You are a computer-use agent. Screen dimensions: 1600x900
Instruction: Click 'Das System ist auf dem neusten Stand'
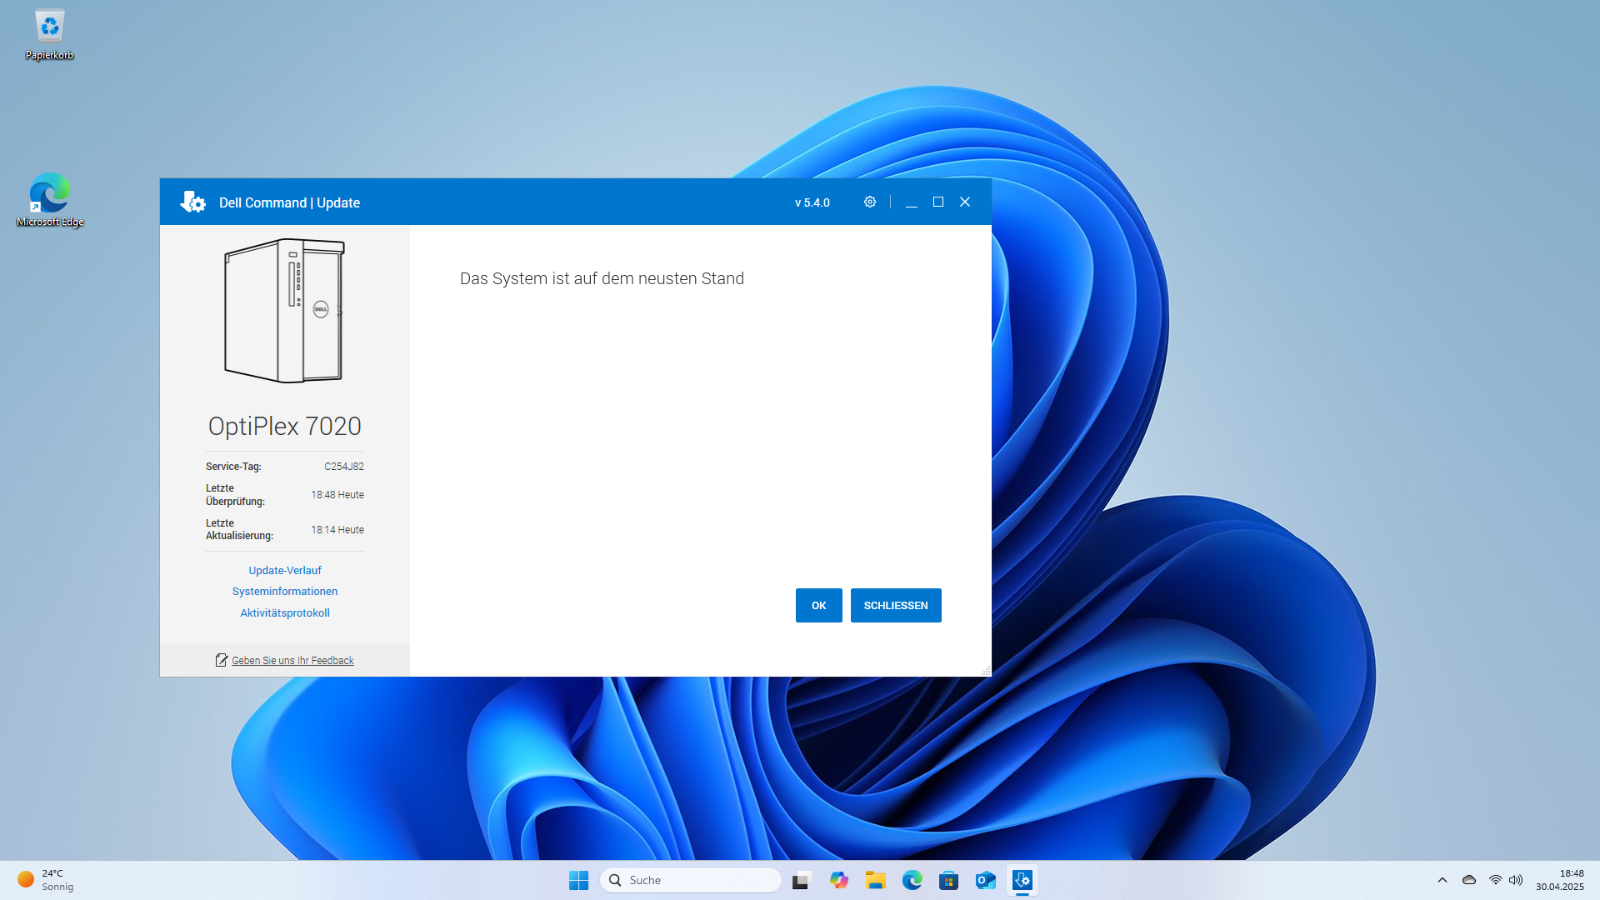[602, 279]
